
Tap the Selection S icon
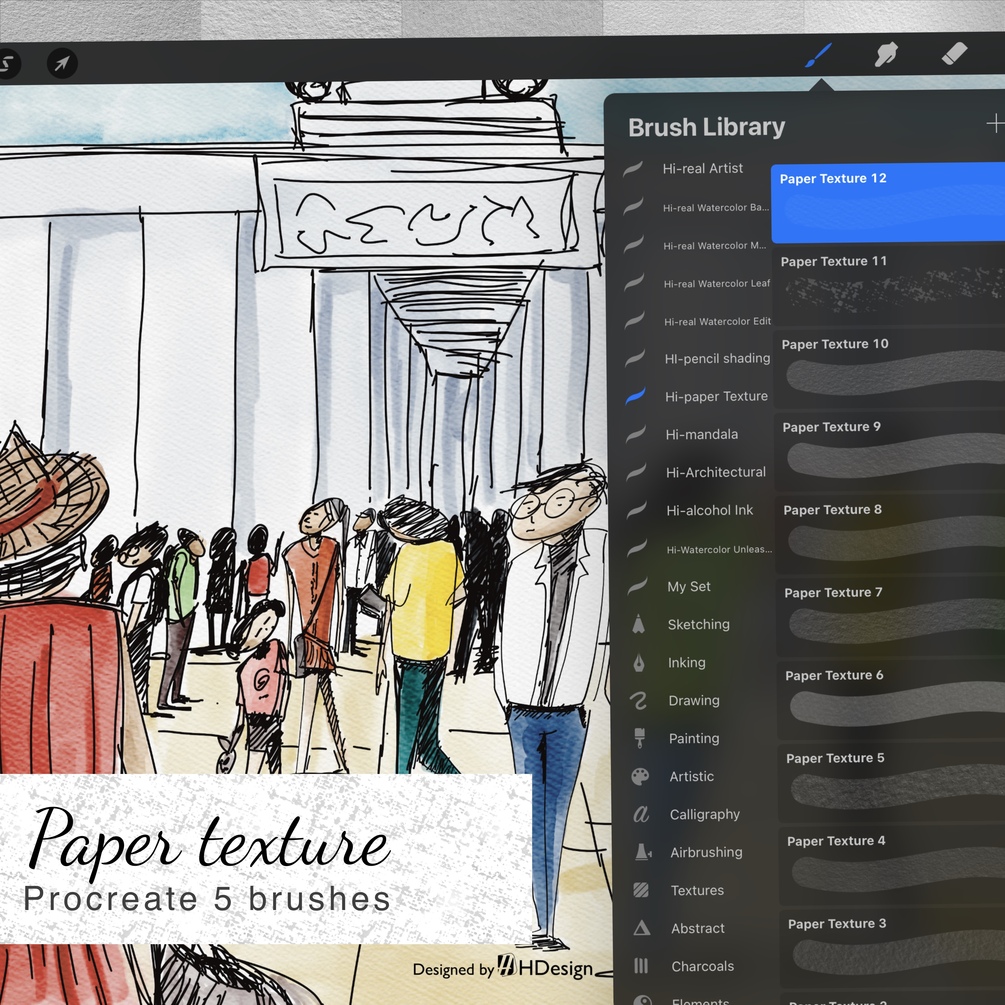[8, 64]
